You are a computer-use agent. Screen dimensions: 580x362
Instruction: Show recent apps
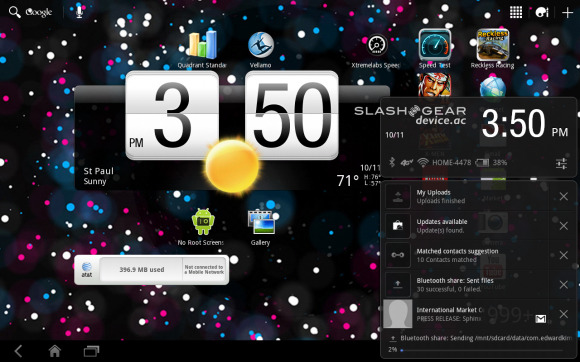91,351
